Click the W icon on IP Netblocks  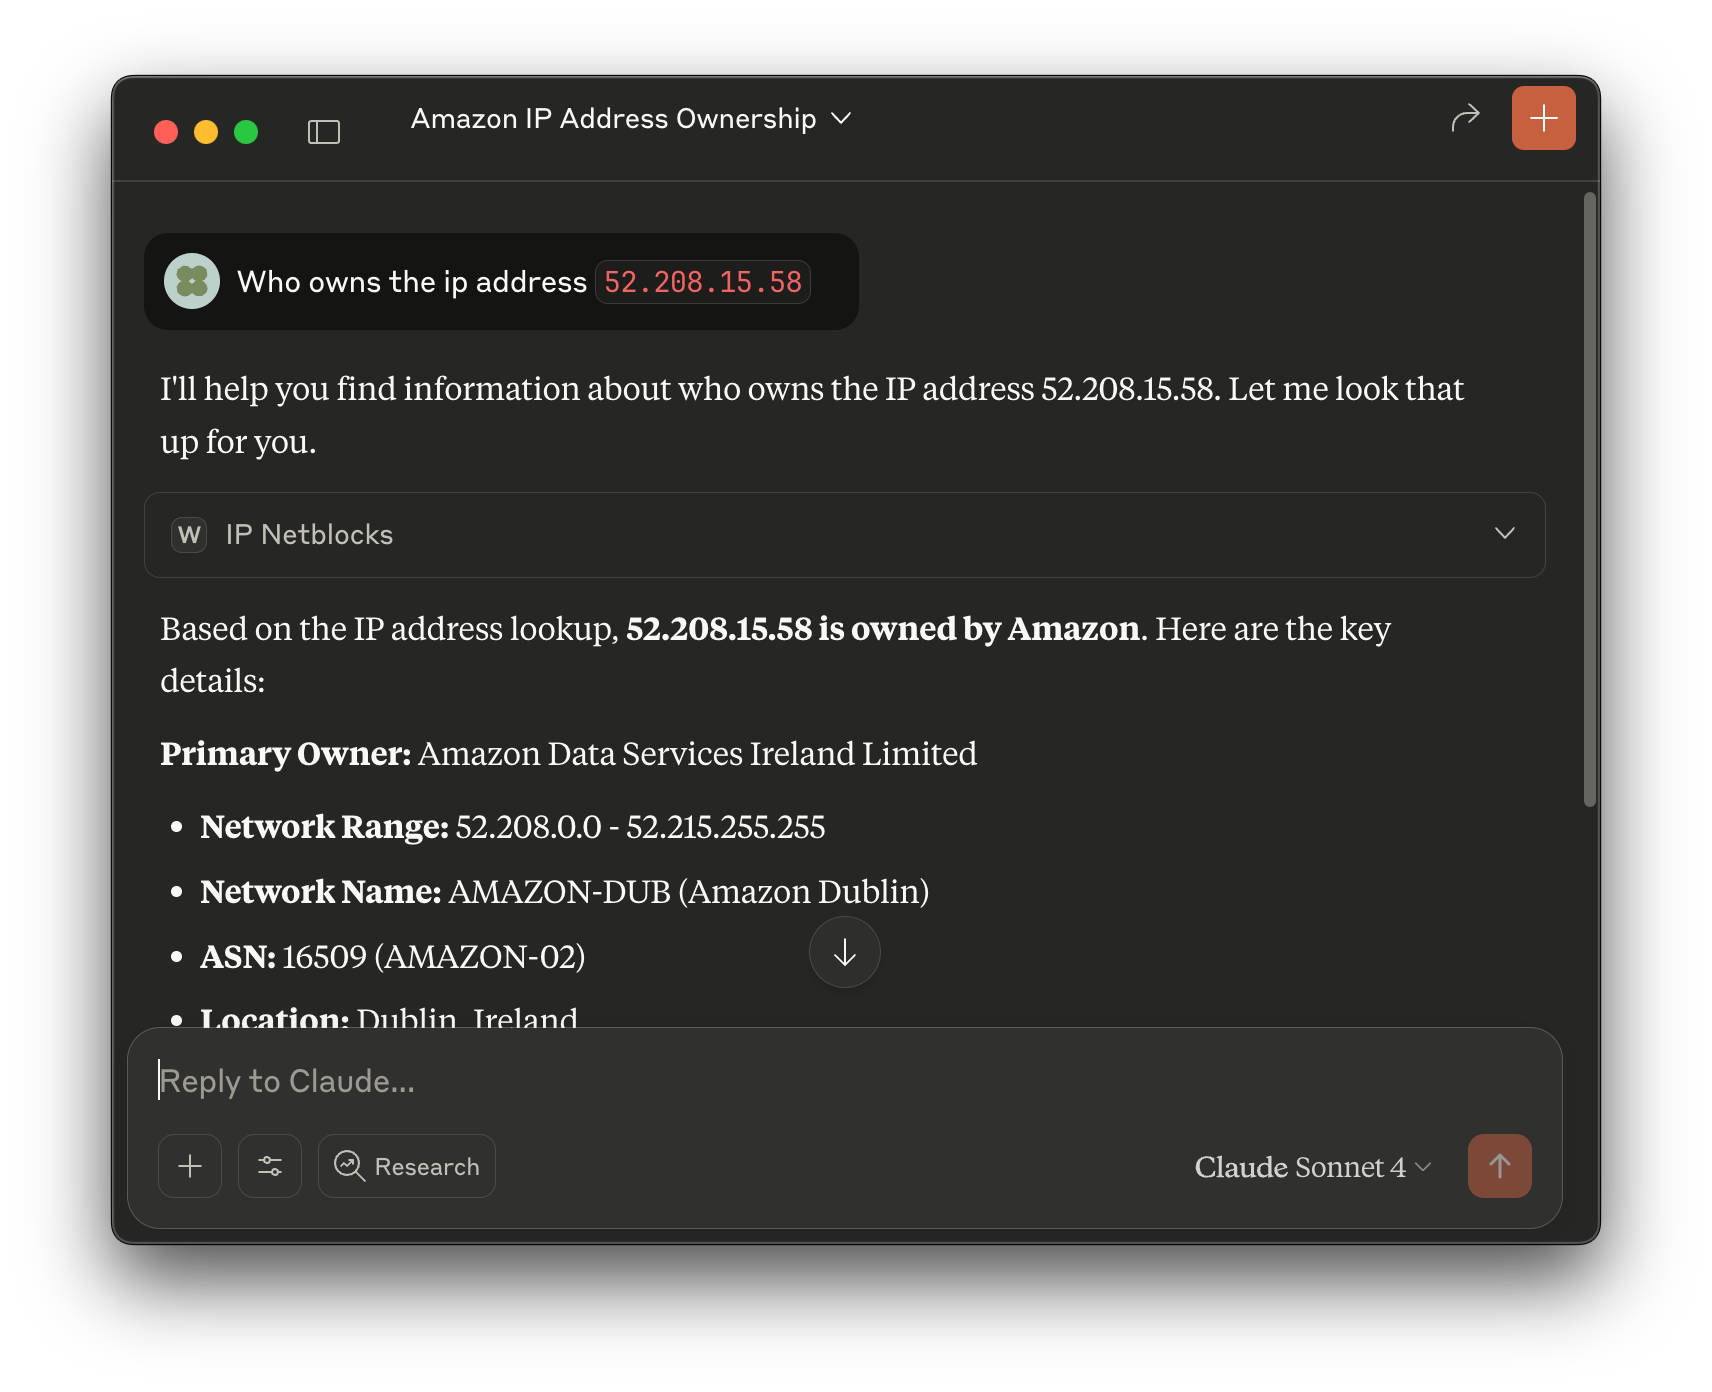189,535
